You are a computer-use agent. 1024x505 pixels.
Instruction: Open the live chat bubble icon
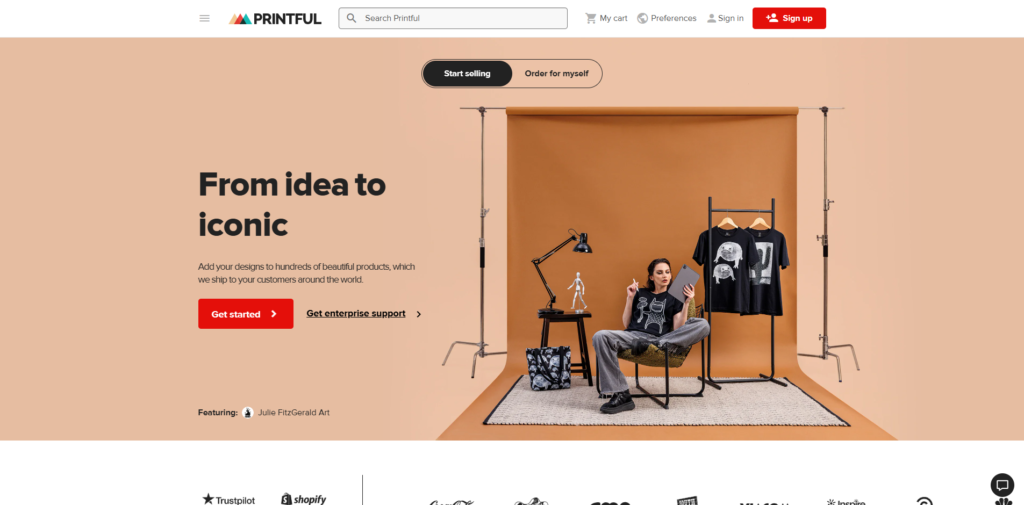coord(1002,485)
